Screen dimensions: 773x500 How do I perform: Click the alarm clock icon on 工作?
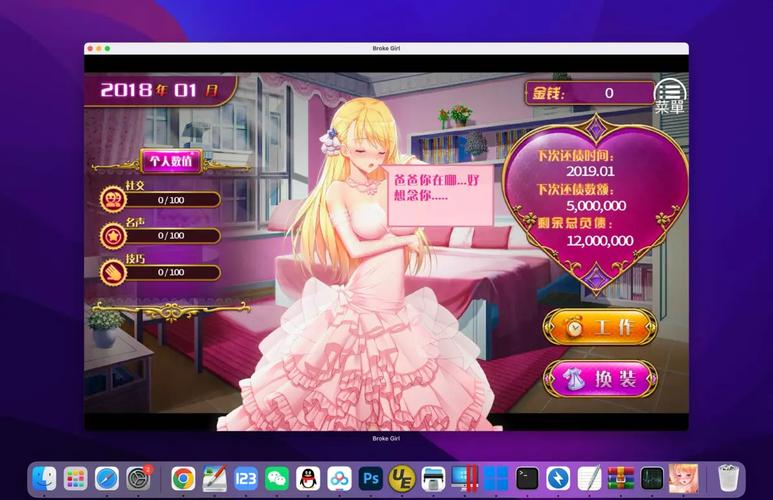(x=574, y=326)
